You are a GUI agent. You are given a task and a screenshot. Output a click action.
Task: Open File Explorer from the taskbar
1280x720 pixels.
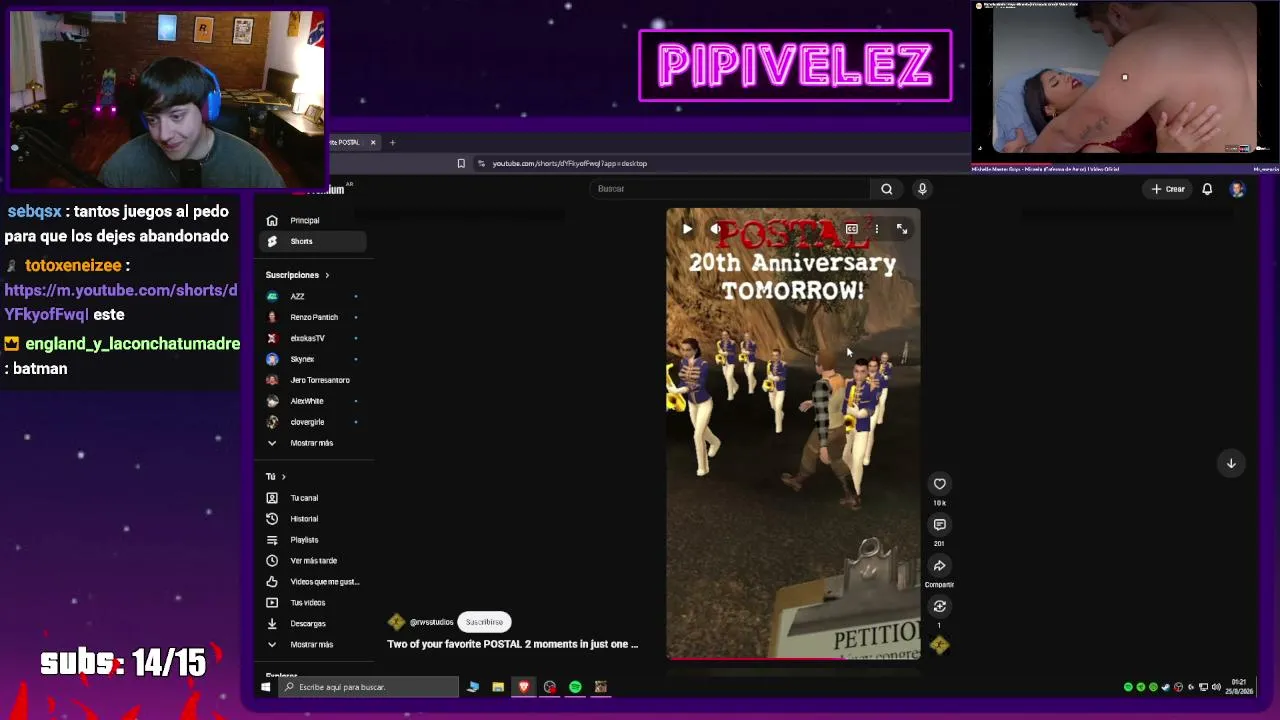pos(497,687)
